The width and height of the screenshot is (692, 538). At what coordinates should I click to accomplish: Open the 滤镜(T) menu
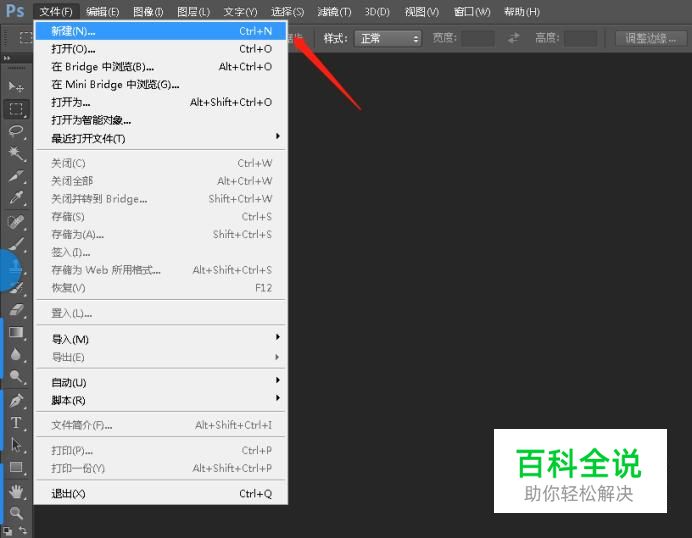[334, 11]
